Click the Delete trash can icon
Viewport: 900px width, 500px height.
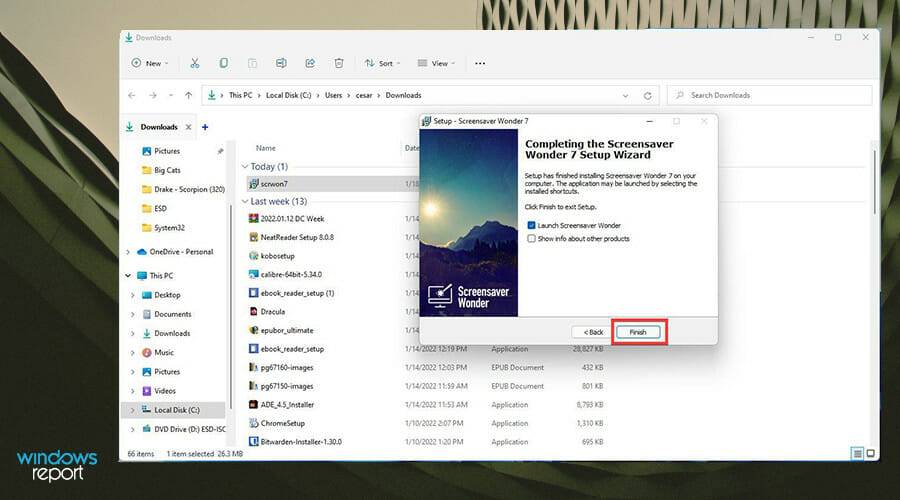(339, 63)
